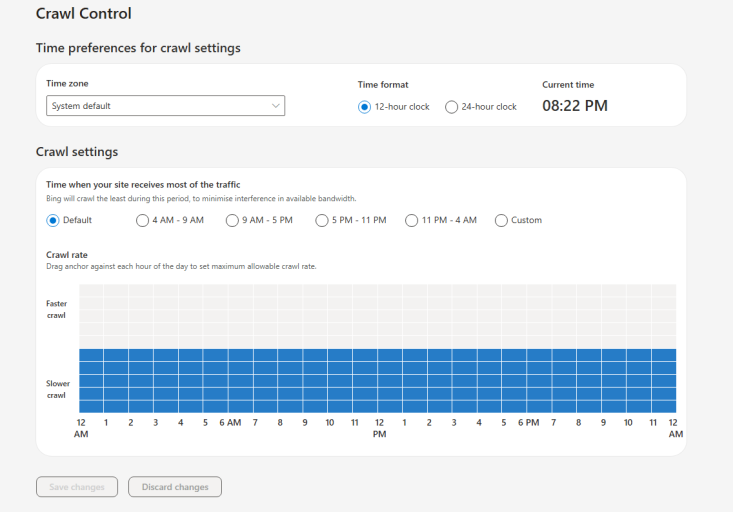Viewport: 733px width, 512px height.
Task: Click the Current time label
Action: [568, 85]
